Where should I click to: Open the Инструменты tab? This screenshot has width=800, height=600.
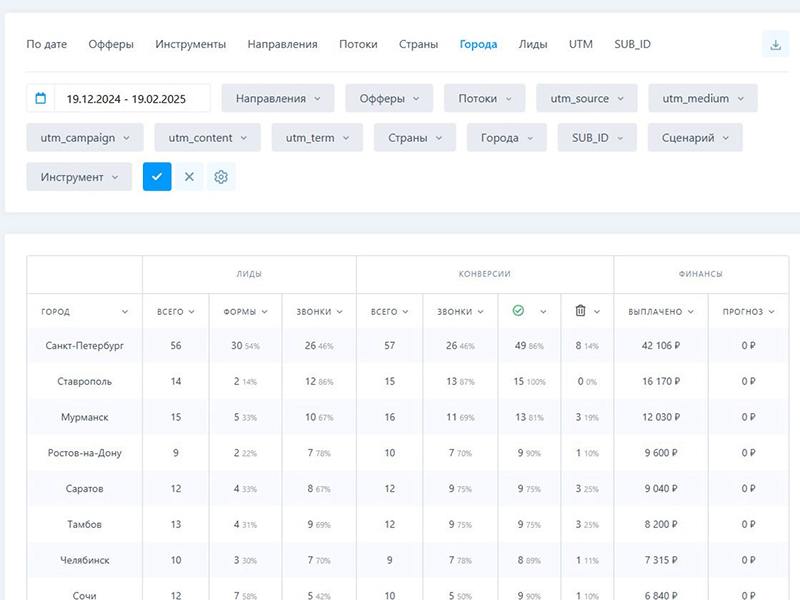tap(190, 44)
